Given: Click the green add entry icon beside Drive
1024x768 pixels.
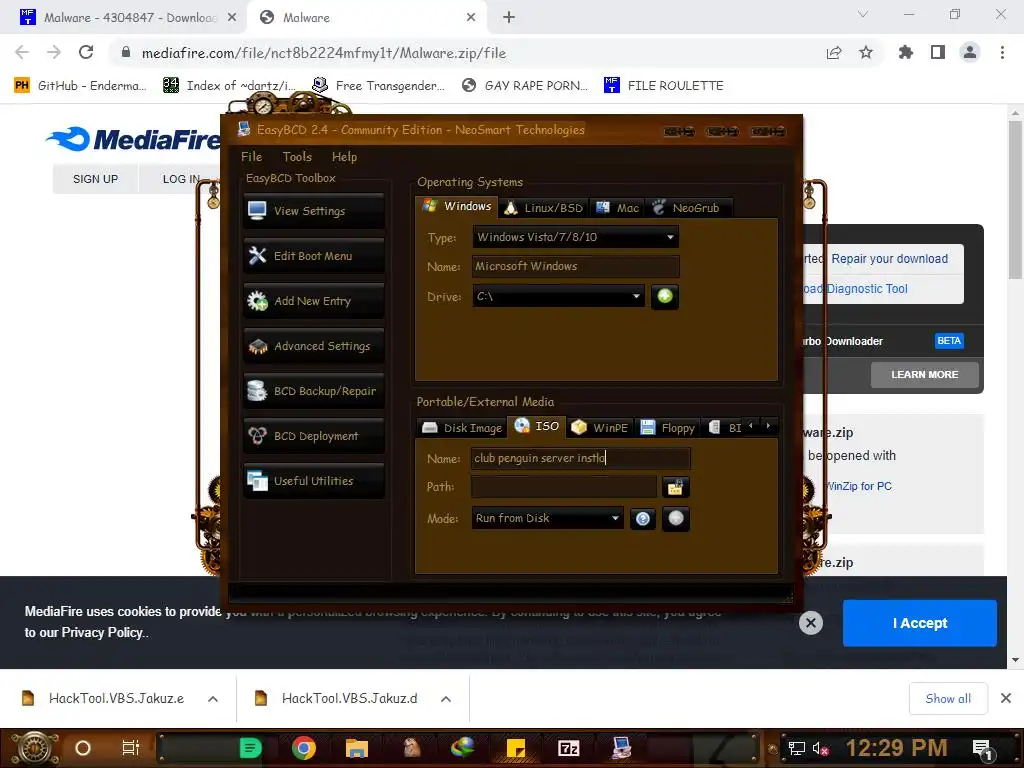Looking at the screenshot, I should (x=665, y=296).
